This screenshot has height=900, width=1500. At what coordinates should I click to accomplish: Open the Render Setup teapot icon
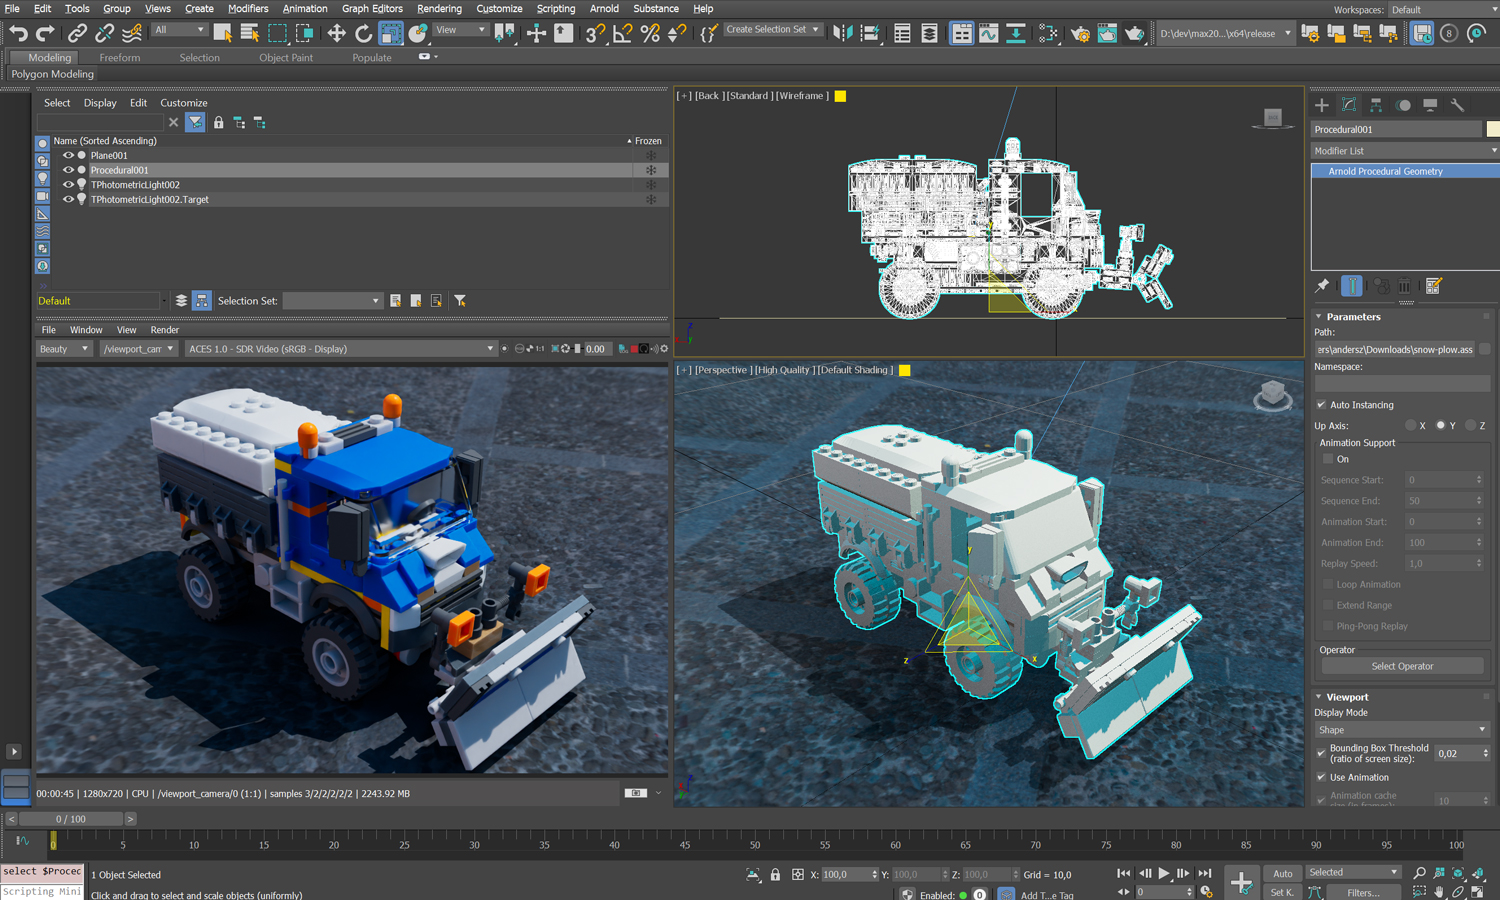[1080, 32]
